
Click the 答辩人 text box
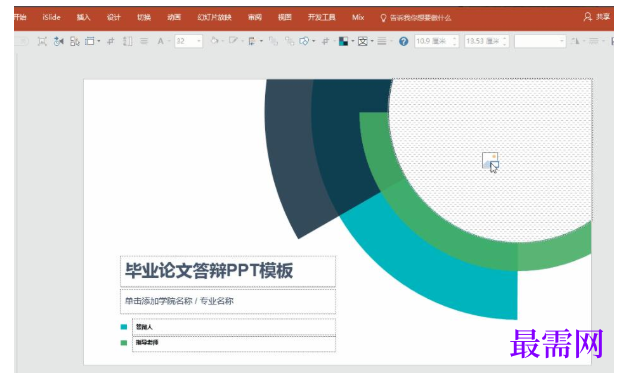pyautogui.click(x=234, y=327)
